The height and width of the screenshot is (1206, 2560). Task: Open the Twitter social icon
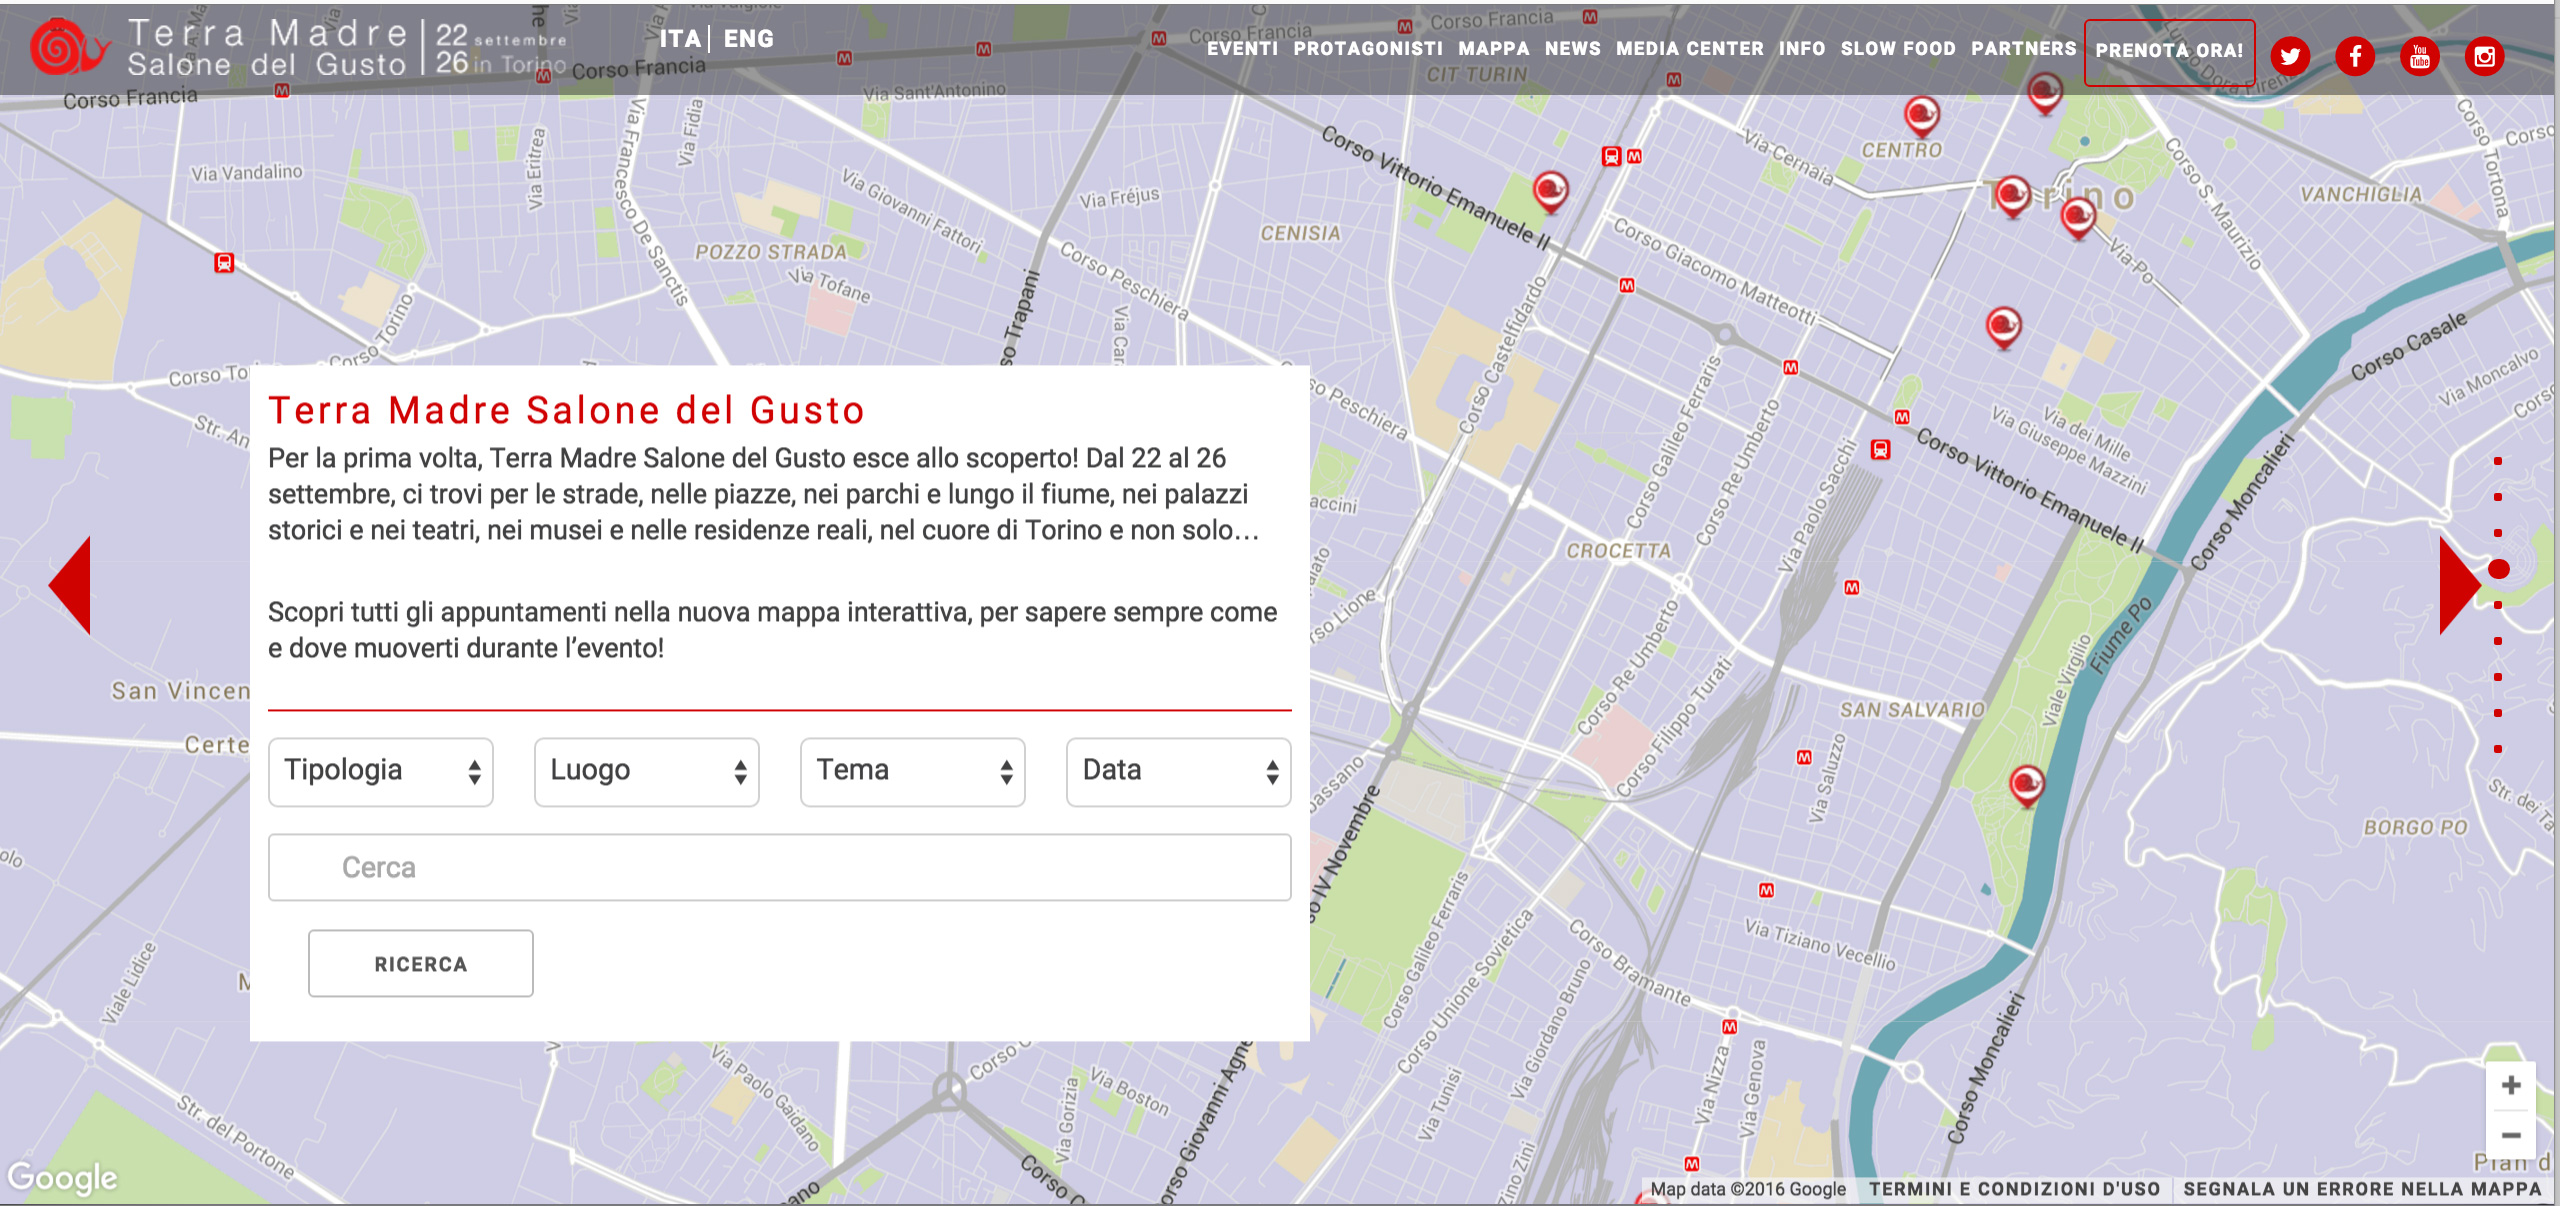pos(2290,56)
